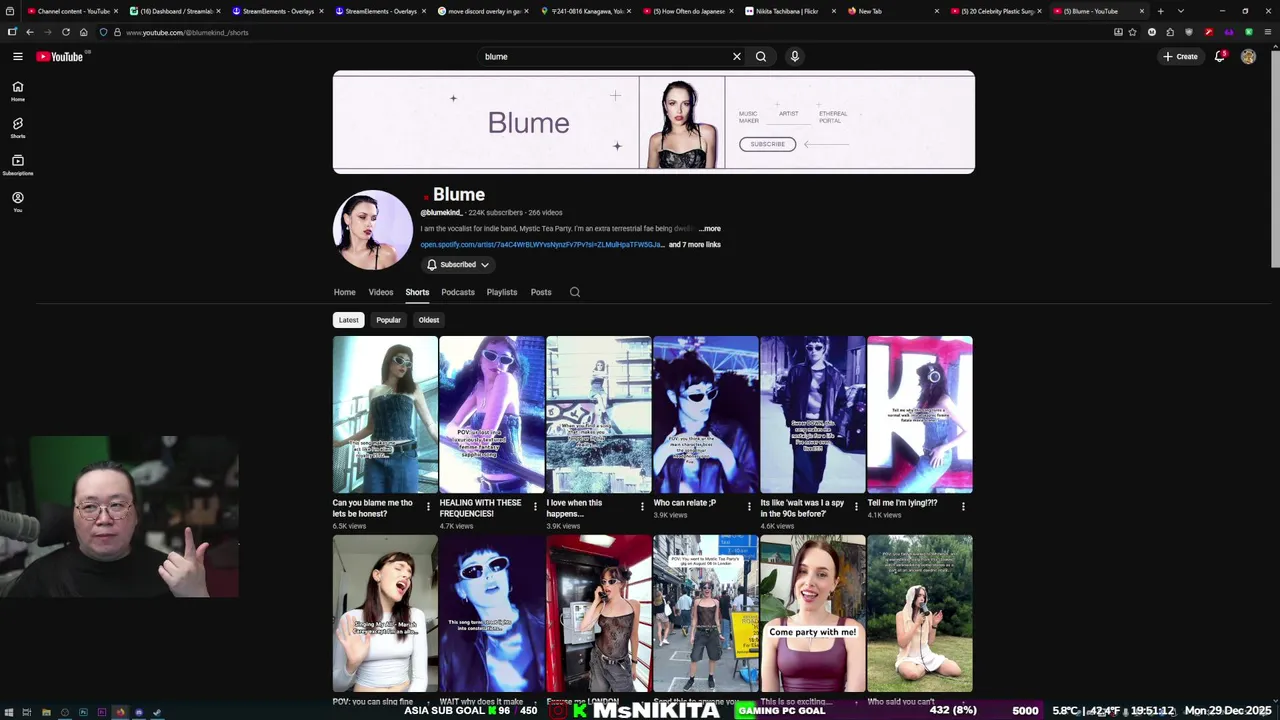
Task: Switch to the channel Videos tab
Action: 381,292
